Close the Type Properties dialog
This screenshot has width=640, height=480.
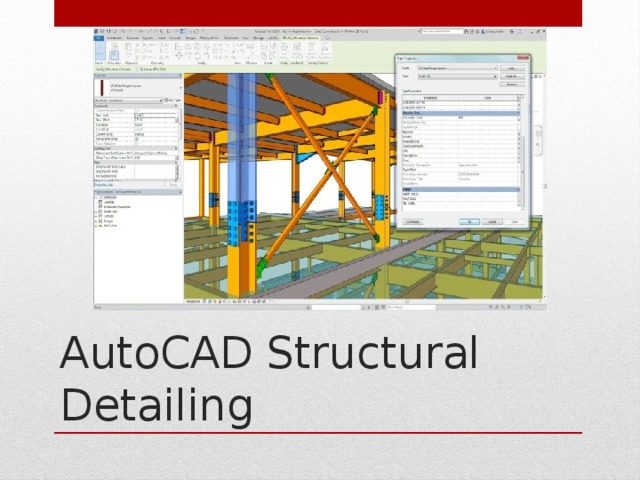[x=523, y=58]
